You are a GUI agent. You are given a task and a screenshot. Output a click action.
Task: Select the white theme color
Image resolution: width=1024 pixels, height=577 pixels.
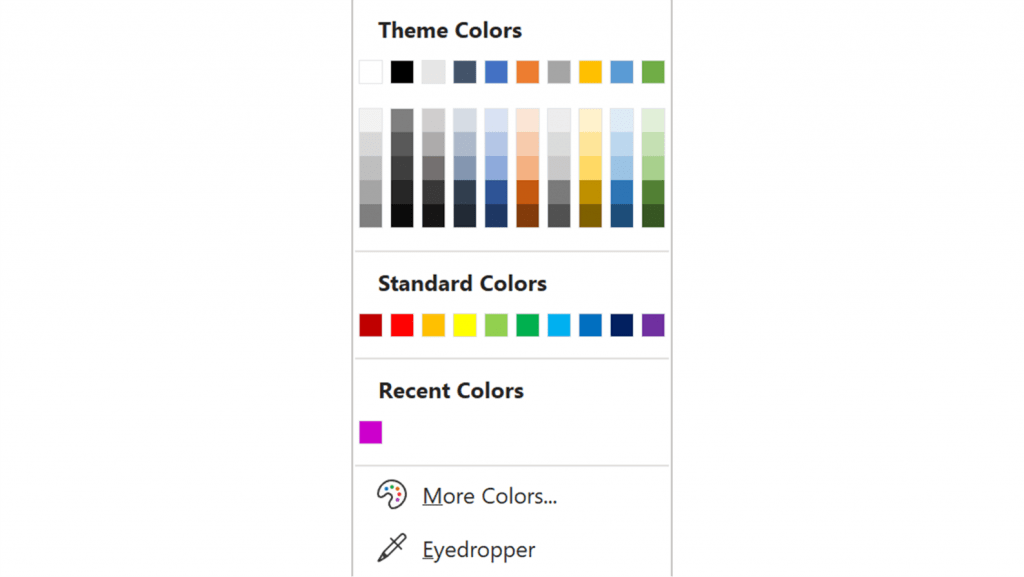369,71
